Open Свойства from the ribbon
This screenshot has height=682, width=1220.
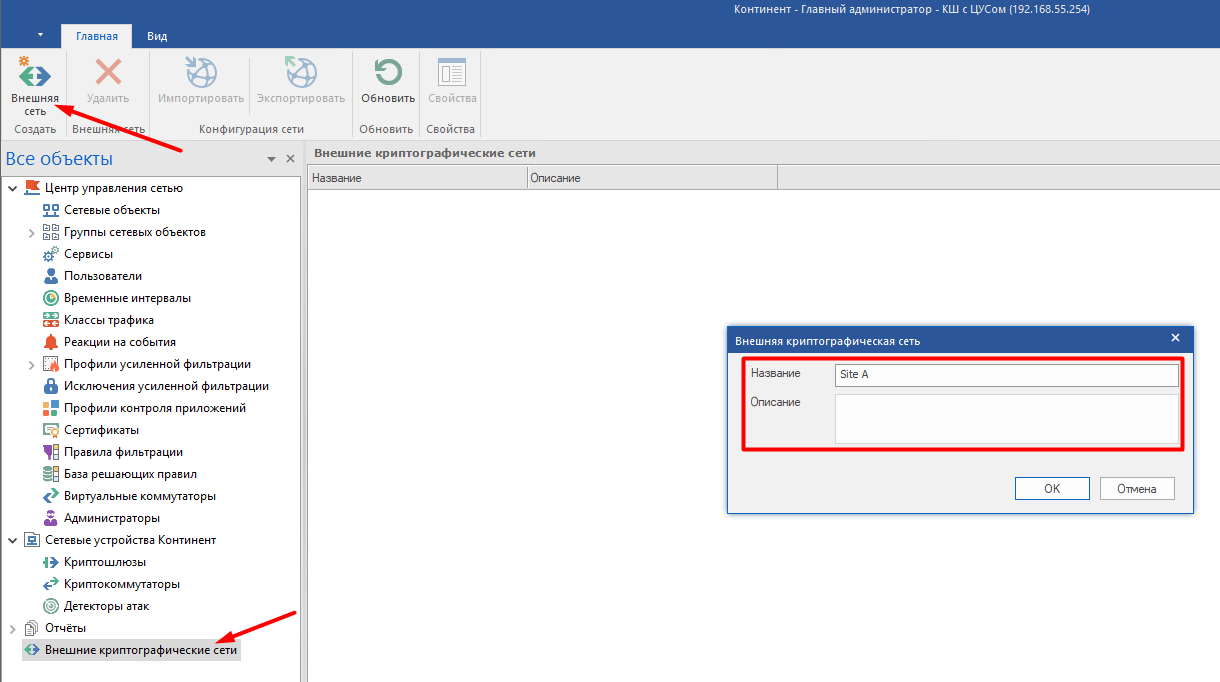pyautogui.click(x=452, y=74)
